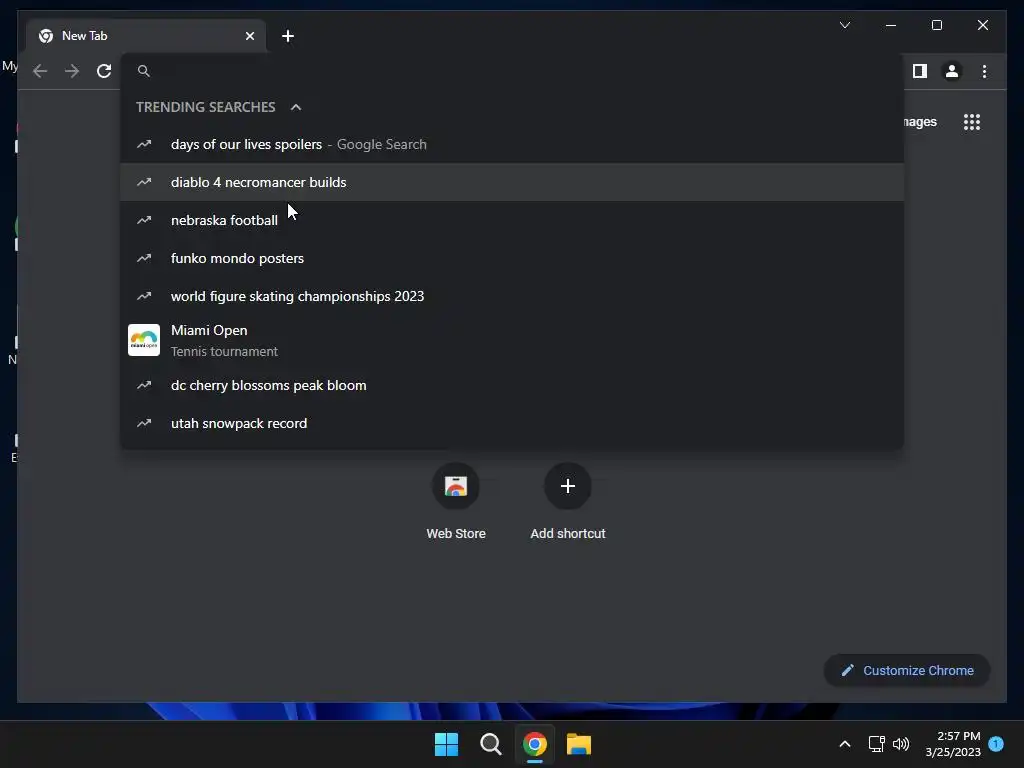Click the back navigation arrow
Viewport: 1024px width, 768px height.
point(40,71)
